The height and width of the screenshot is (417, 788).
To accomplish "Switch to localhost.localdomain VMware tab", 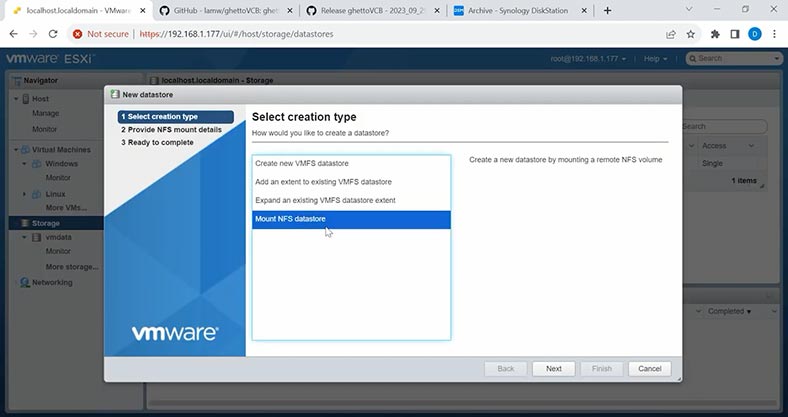I will tap(78, 11).
